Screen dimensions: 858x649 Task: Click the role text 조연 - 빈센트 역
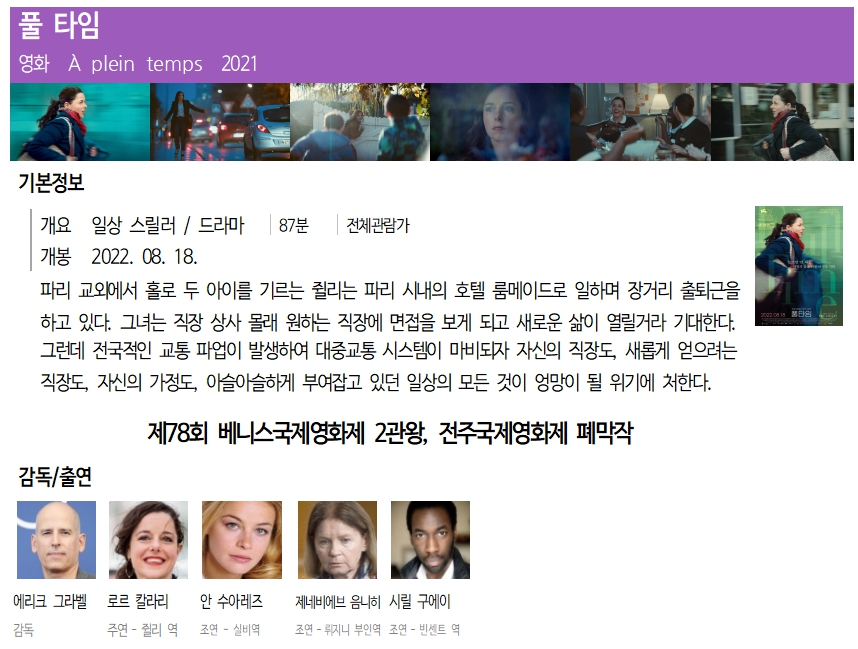424,630
